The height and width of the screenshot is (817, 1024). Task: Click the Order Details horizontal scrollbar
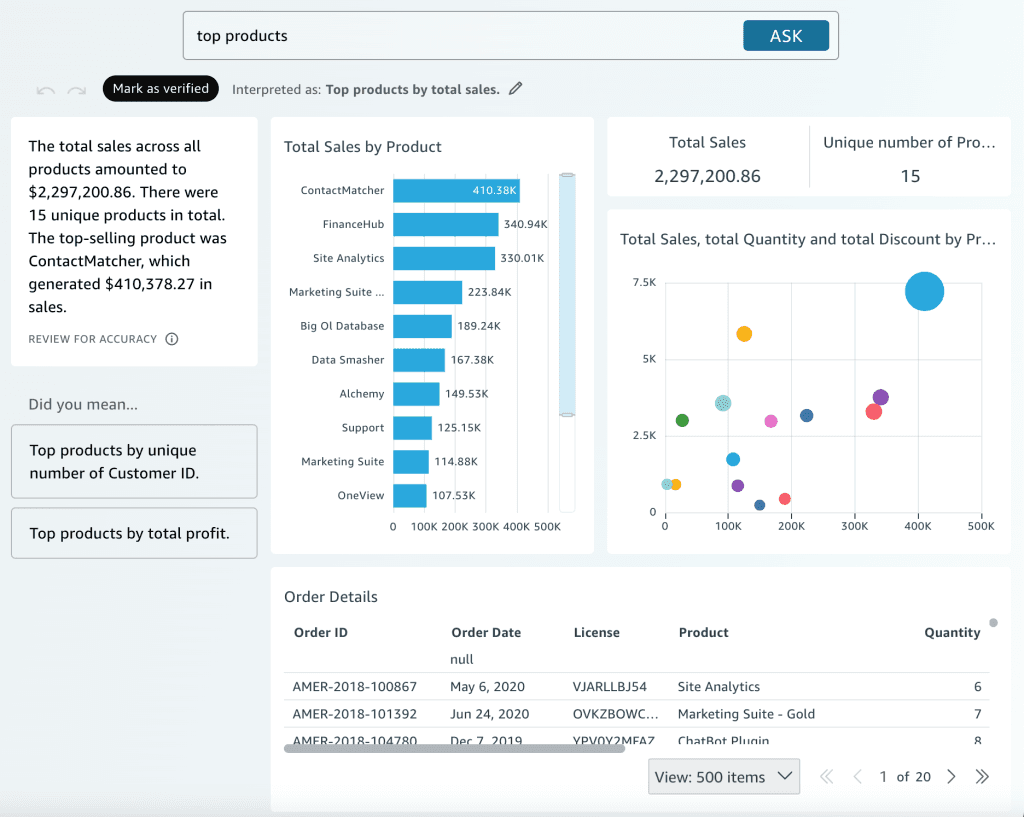455,748
